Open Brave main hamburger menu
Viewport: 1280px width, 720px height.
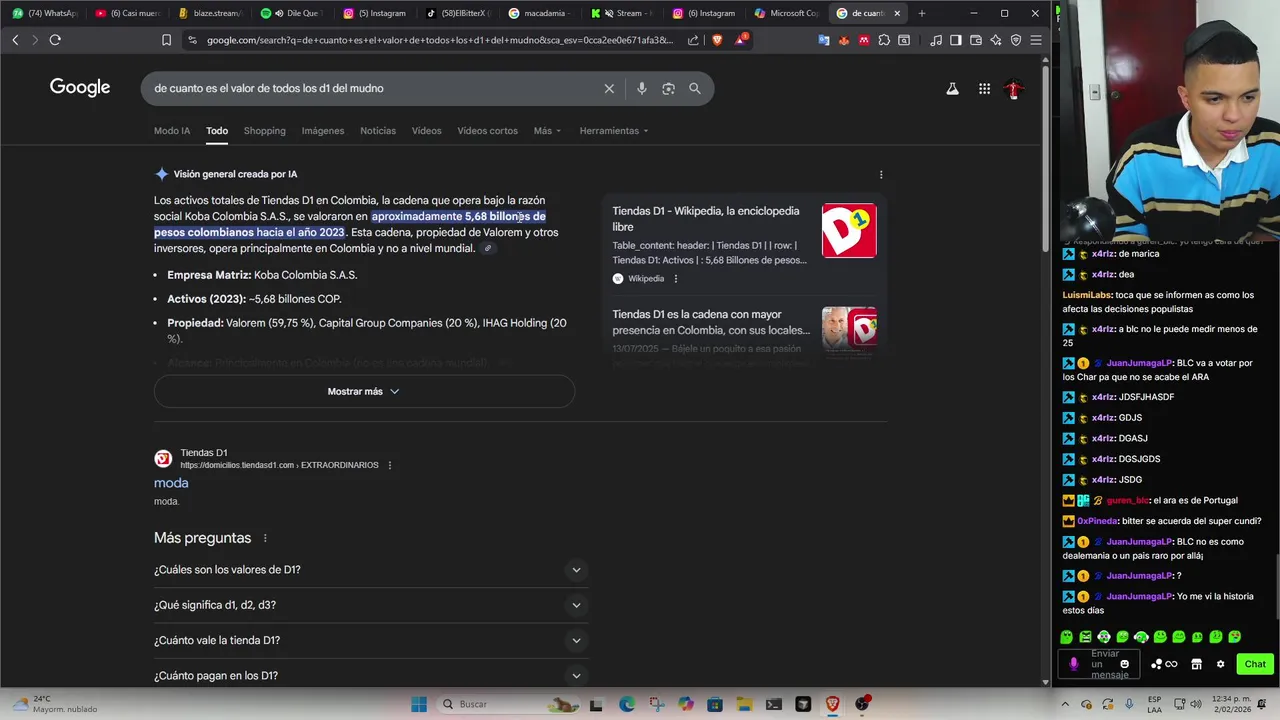pyautogui.click(x=1036, y=40)
